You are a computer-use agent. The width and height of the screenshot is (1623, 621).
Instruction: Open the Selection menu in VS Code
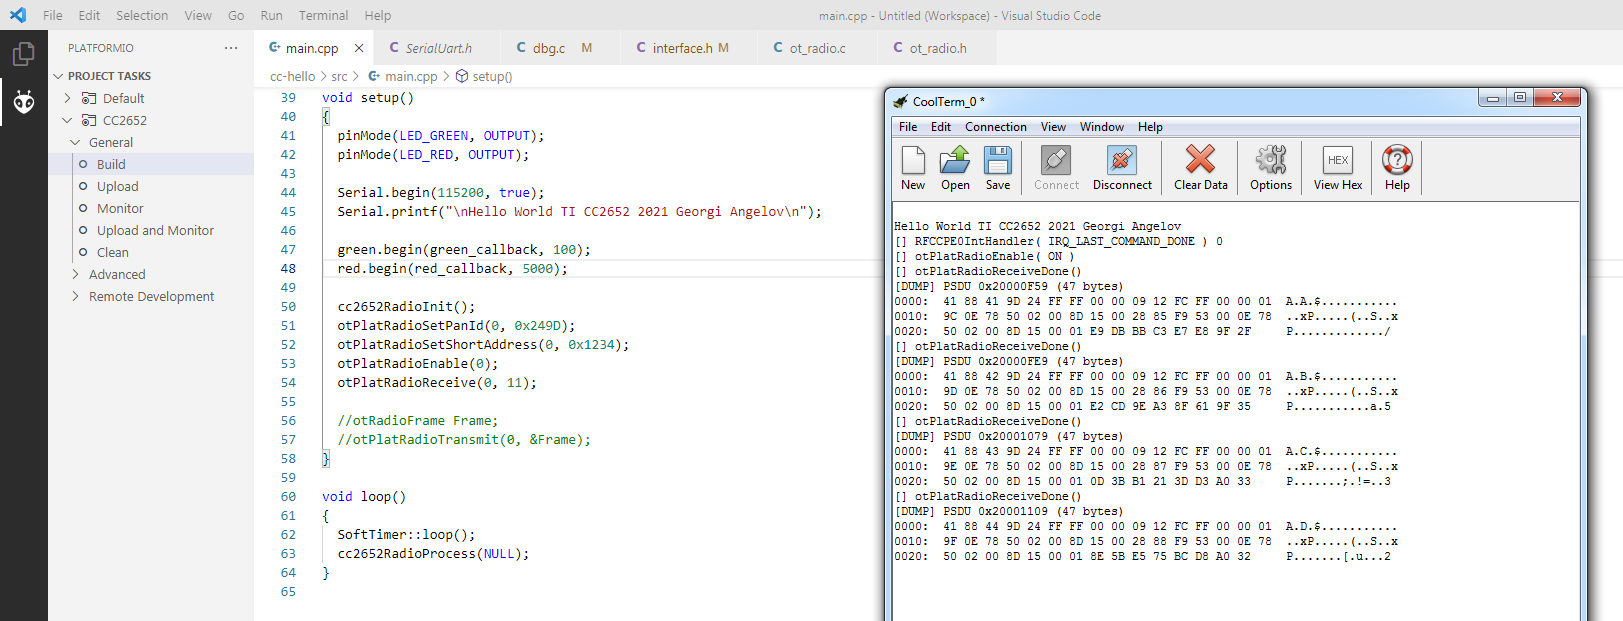(x=142, y=15)
